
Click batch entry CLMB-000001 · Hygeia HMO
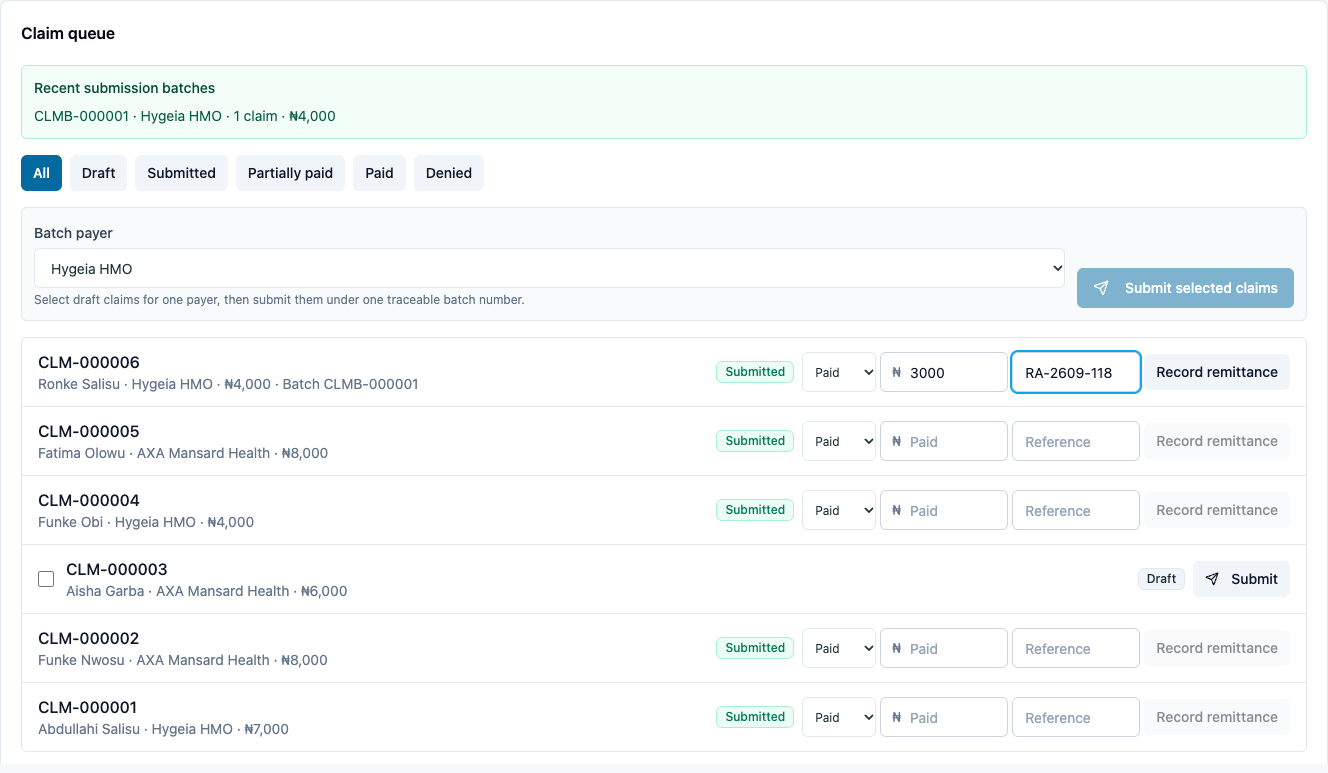point(185,116)
